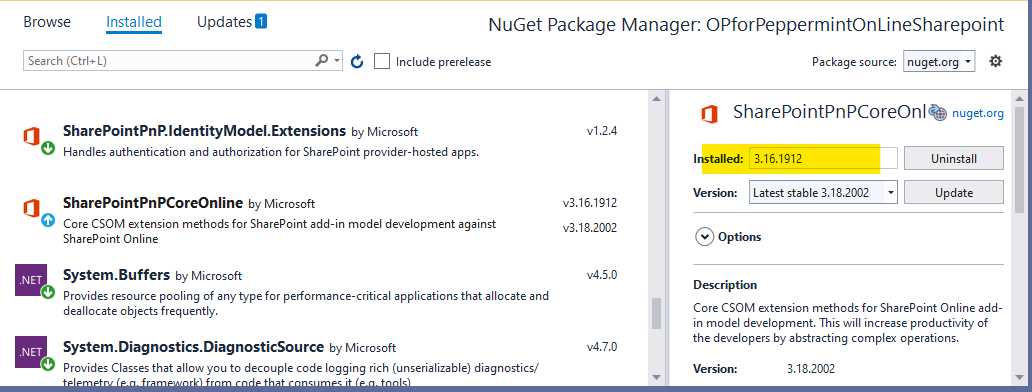The image size is (1032, 392).
Task: Click package list scrollbar down arrow
Action: pyautogui.click(x=656, y=377)
